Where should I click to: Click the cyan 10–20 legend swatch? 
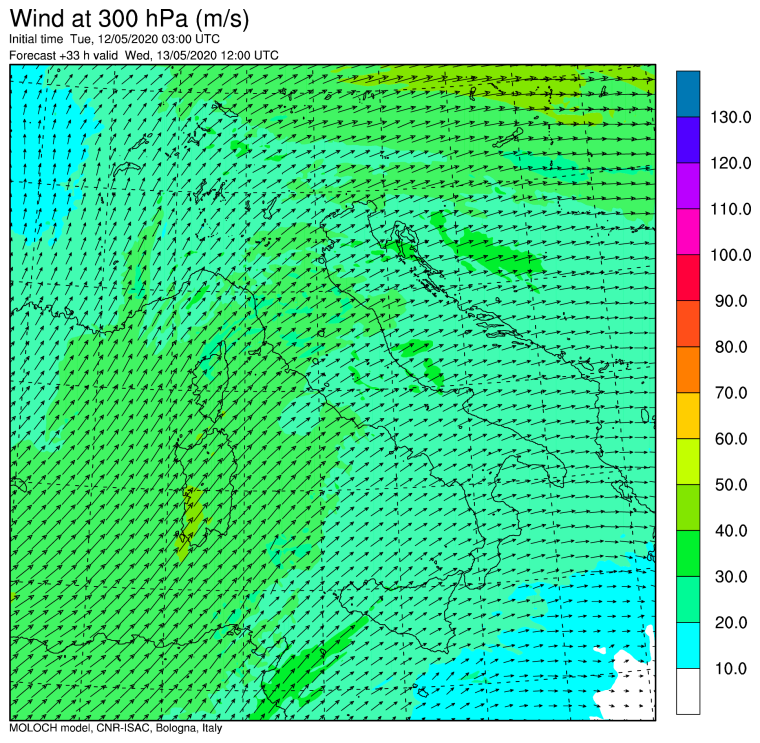coord(688,646)
